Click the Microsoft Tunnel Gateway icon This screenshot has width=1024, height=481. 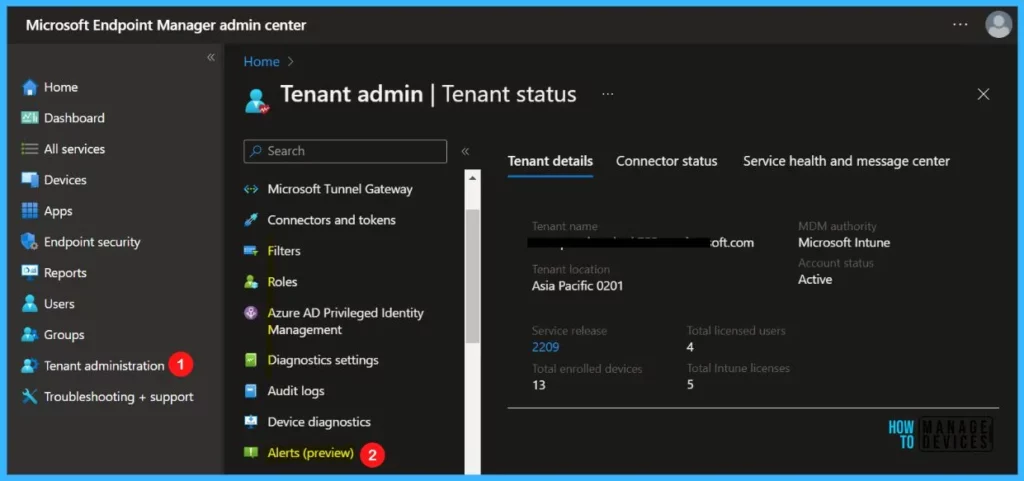click(251, 189)
